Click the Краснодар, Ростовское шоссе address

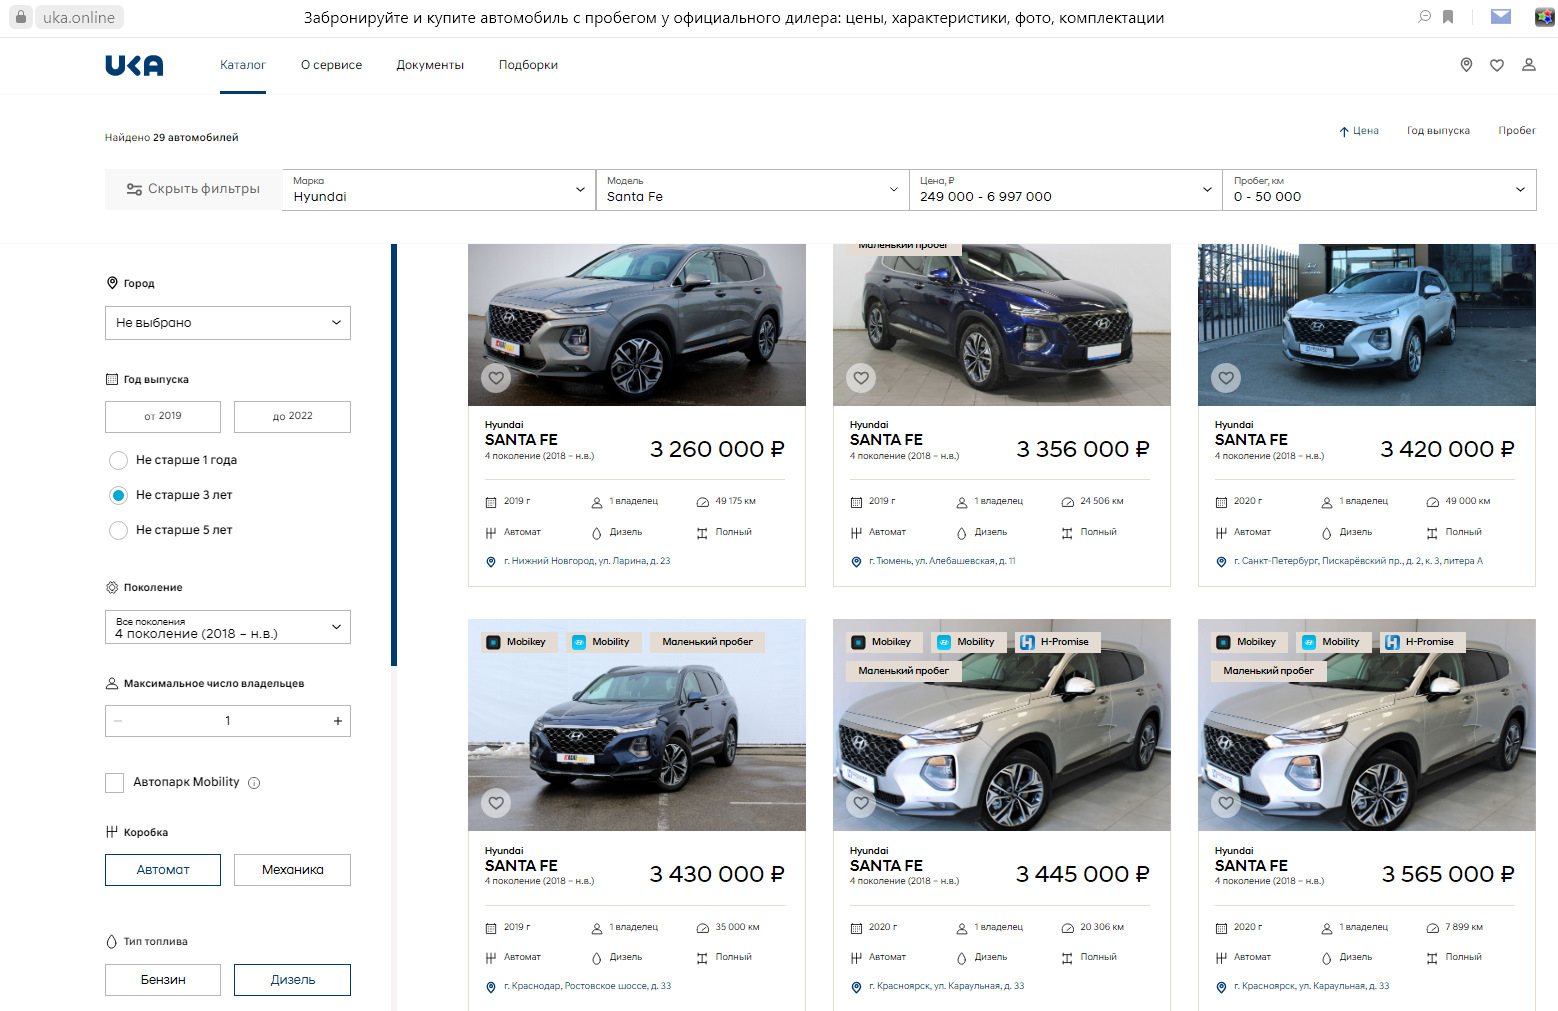click(587, 987)
